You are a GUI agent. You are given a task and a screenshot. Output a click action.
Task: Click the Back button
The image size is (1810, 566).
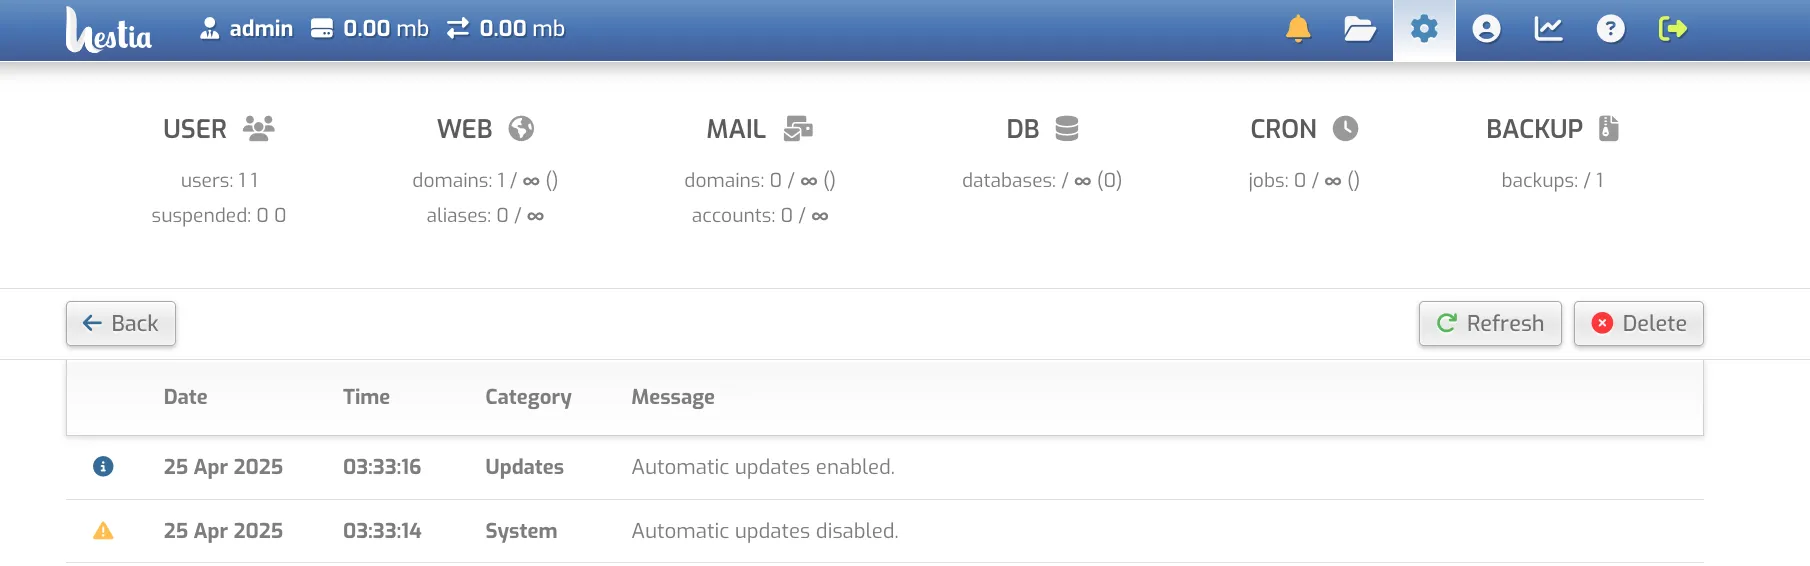(x=121, y=323)
